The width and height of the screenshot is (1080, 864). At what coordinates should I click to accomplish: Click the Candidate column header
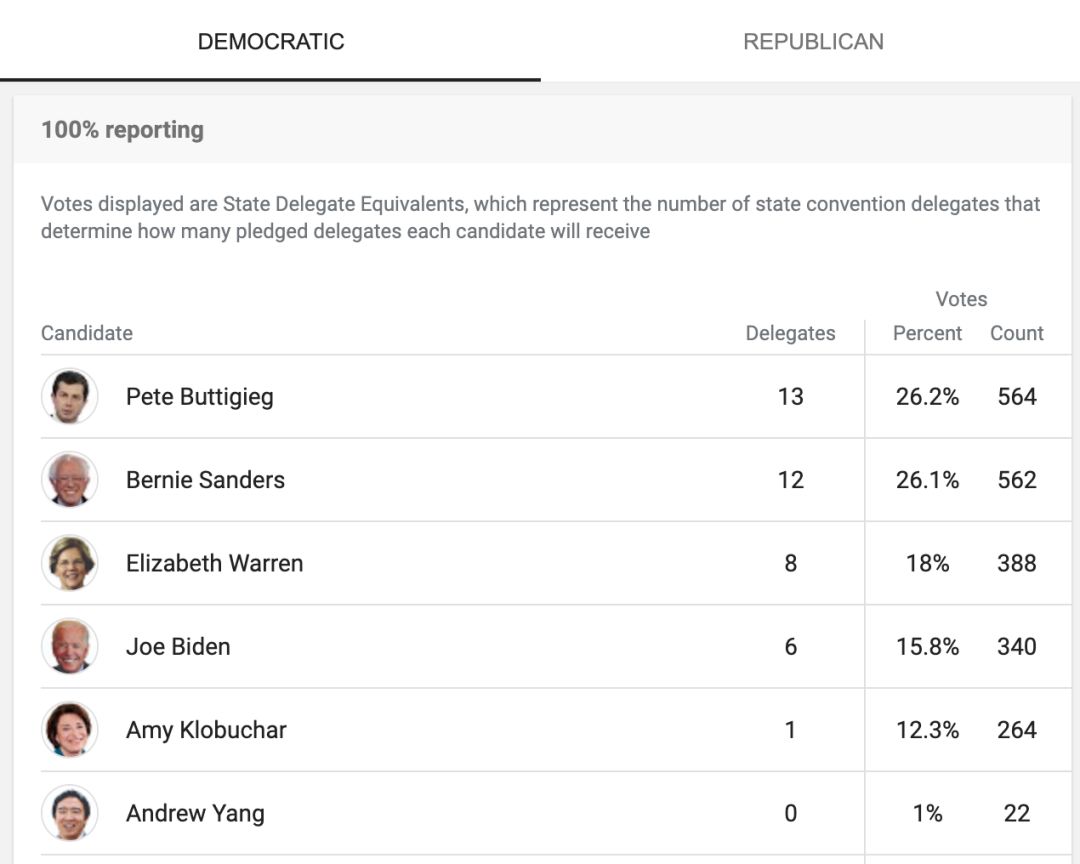(x=87, y=333)
